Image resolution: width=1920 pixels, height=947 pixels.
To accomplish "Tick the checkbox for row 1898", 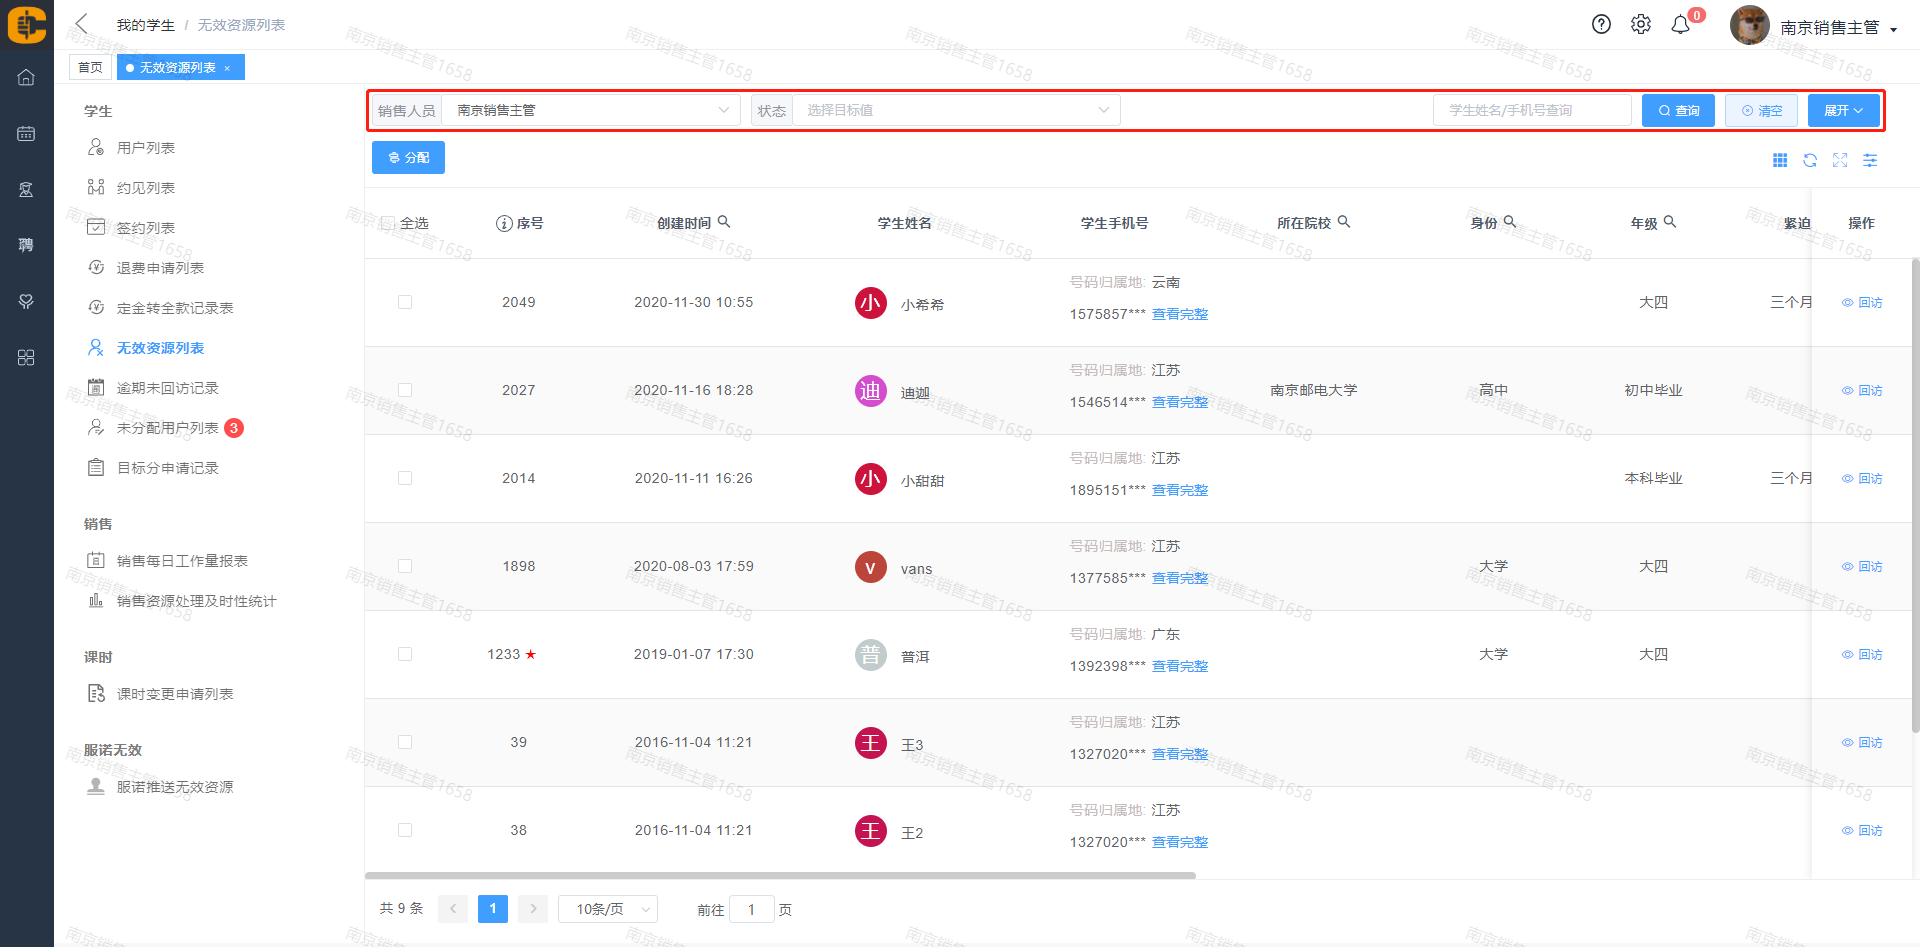I will pos(405,566).
